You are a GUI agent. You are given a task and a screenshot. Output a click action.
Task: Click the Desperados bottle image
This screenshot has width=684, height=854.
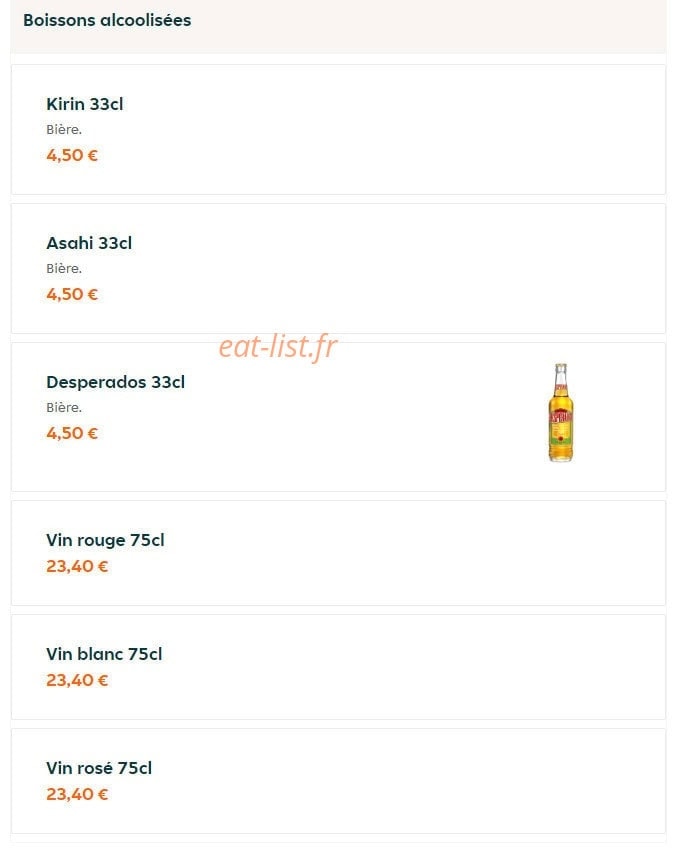[x=560, y=413]
